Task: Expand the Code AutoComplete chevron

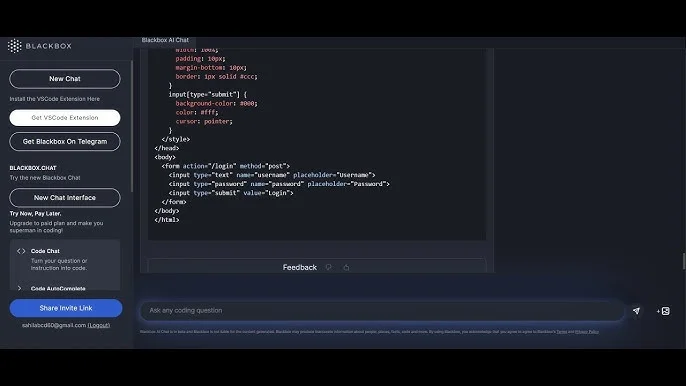Action: 19,288
